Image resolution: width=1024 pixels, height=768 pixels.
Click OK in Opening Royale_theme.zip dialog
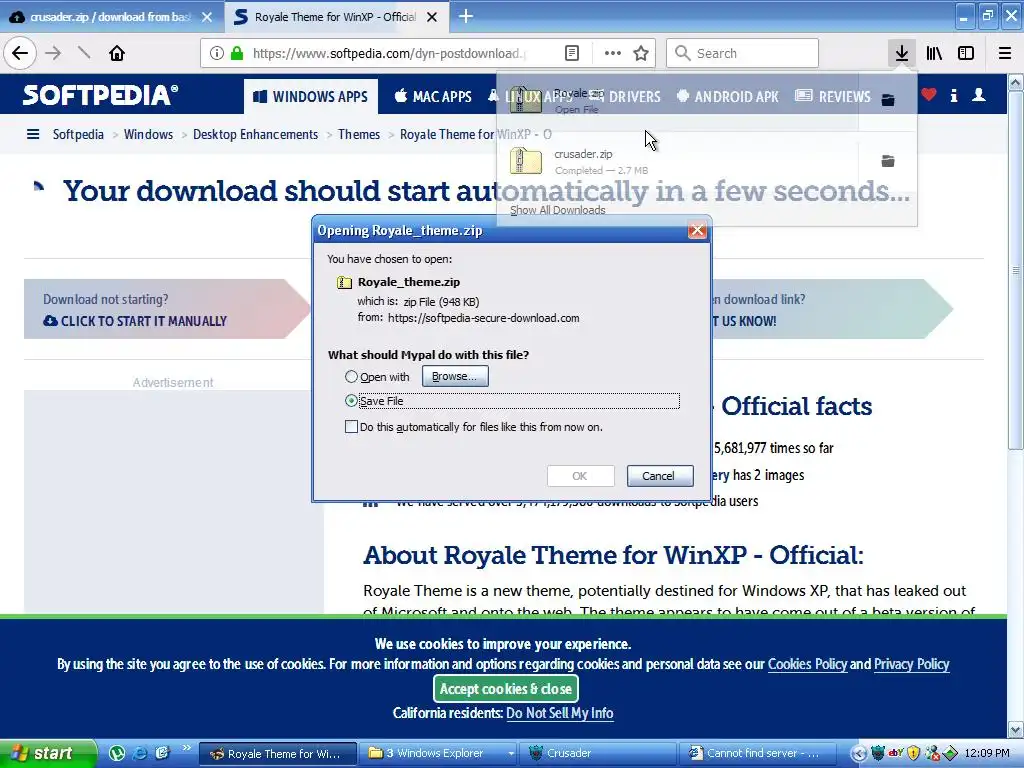click(580, 476)
